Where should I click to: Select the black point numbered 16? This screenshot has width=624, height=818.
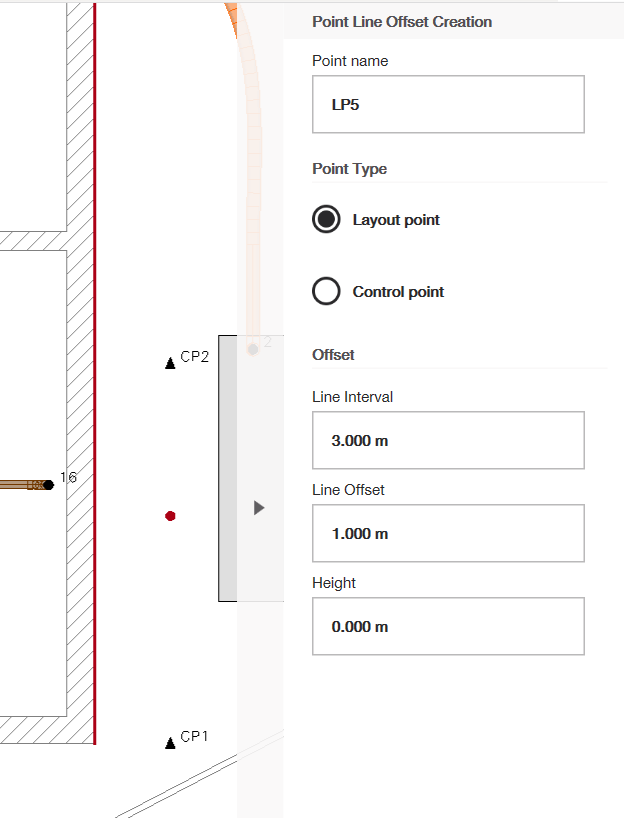pyautogui.click(x=48, y=485)
